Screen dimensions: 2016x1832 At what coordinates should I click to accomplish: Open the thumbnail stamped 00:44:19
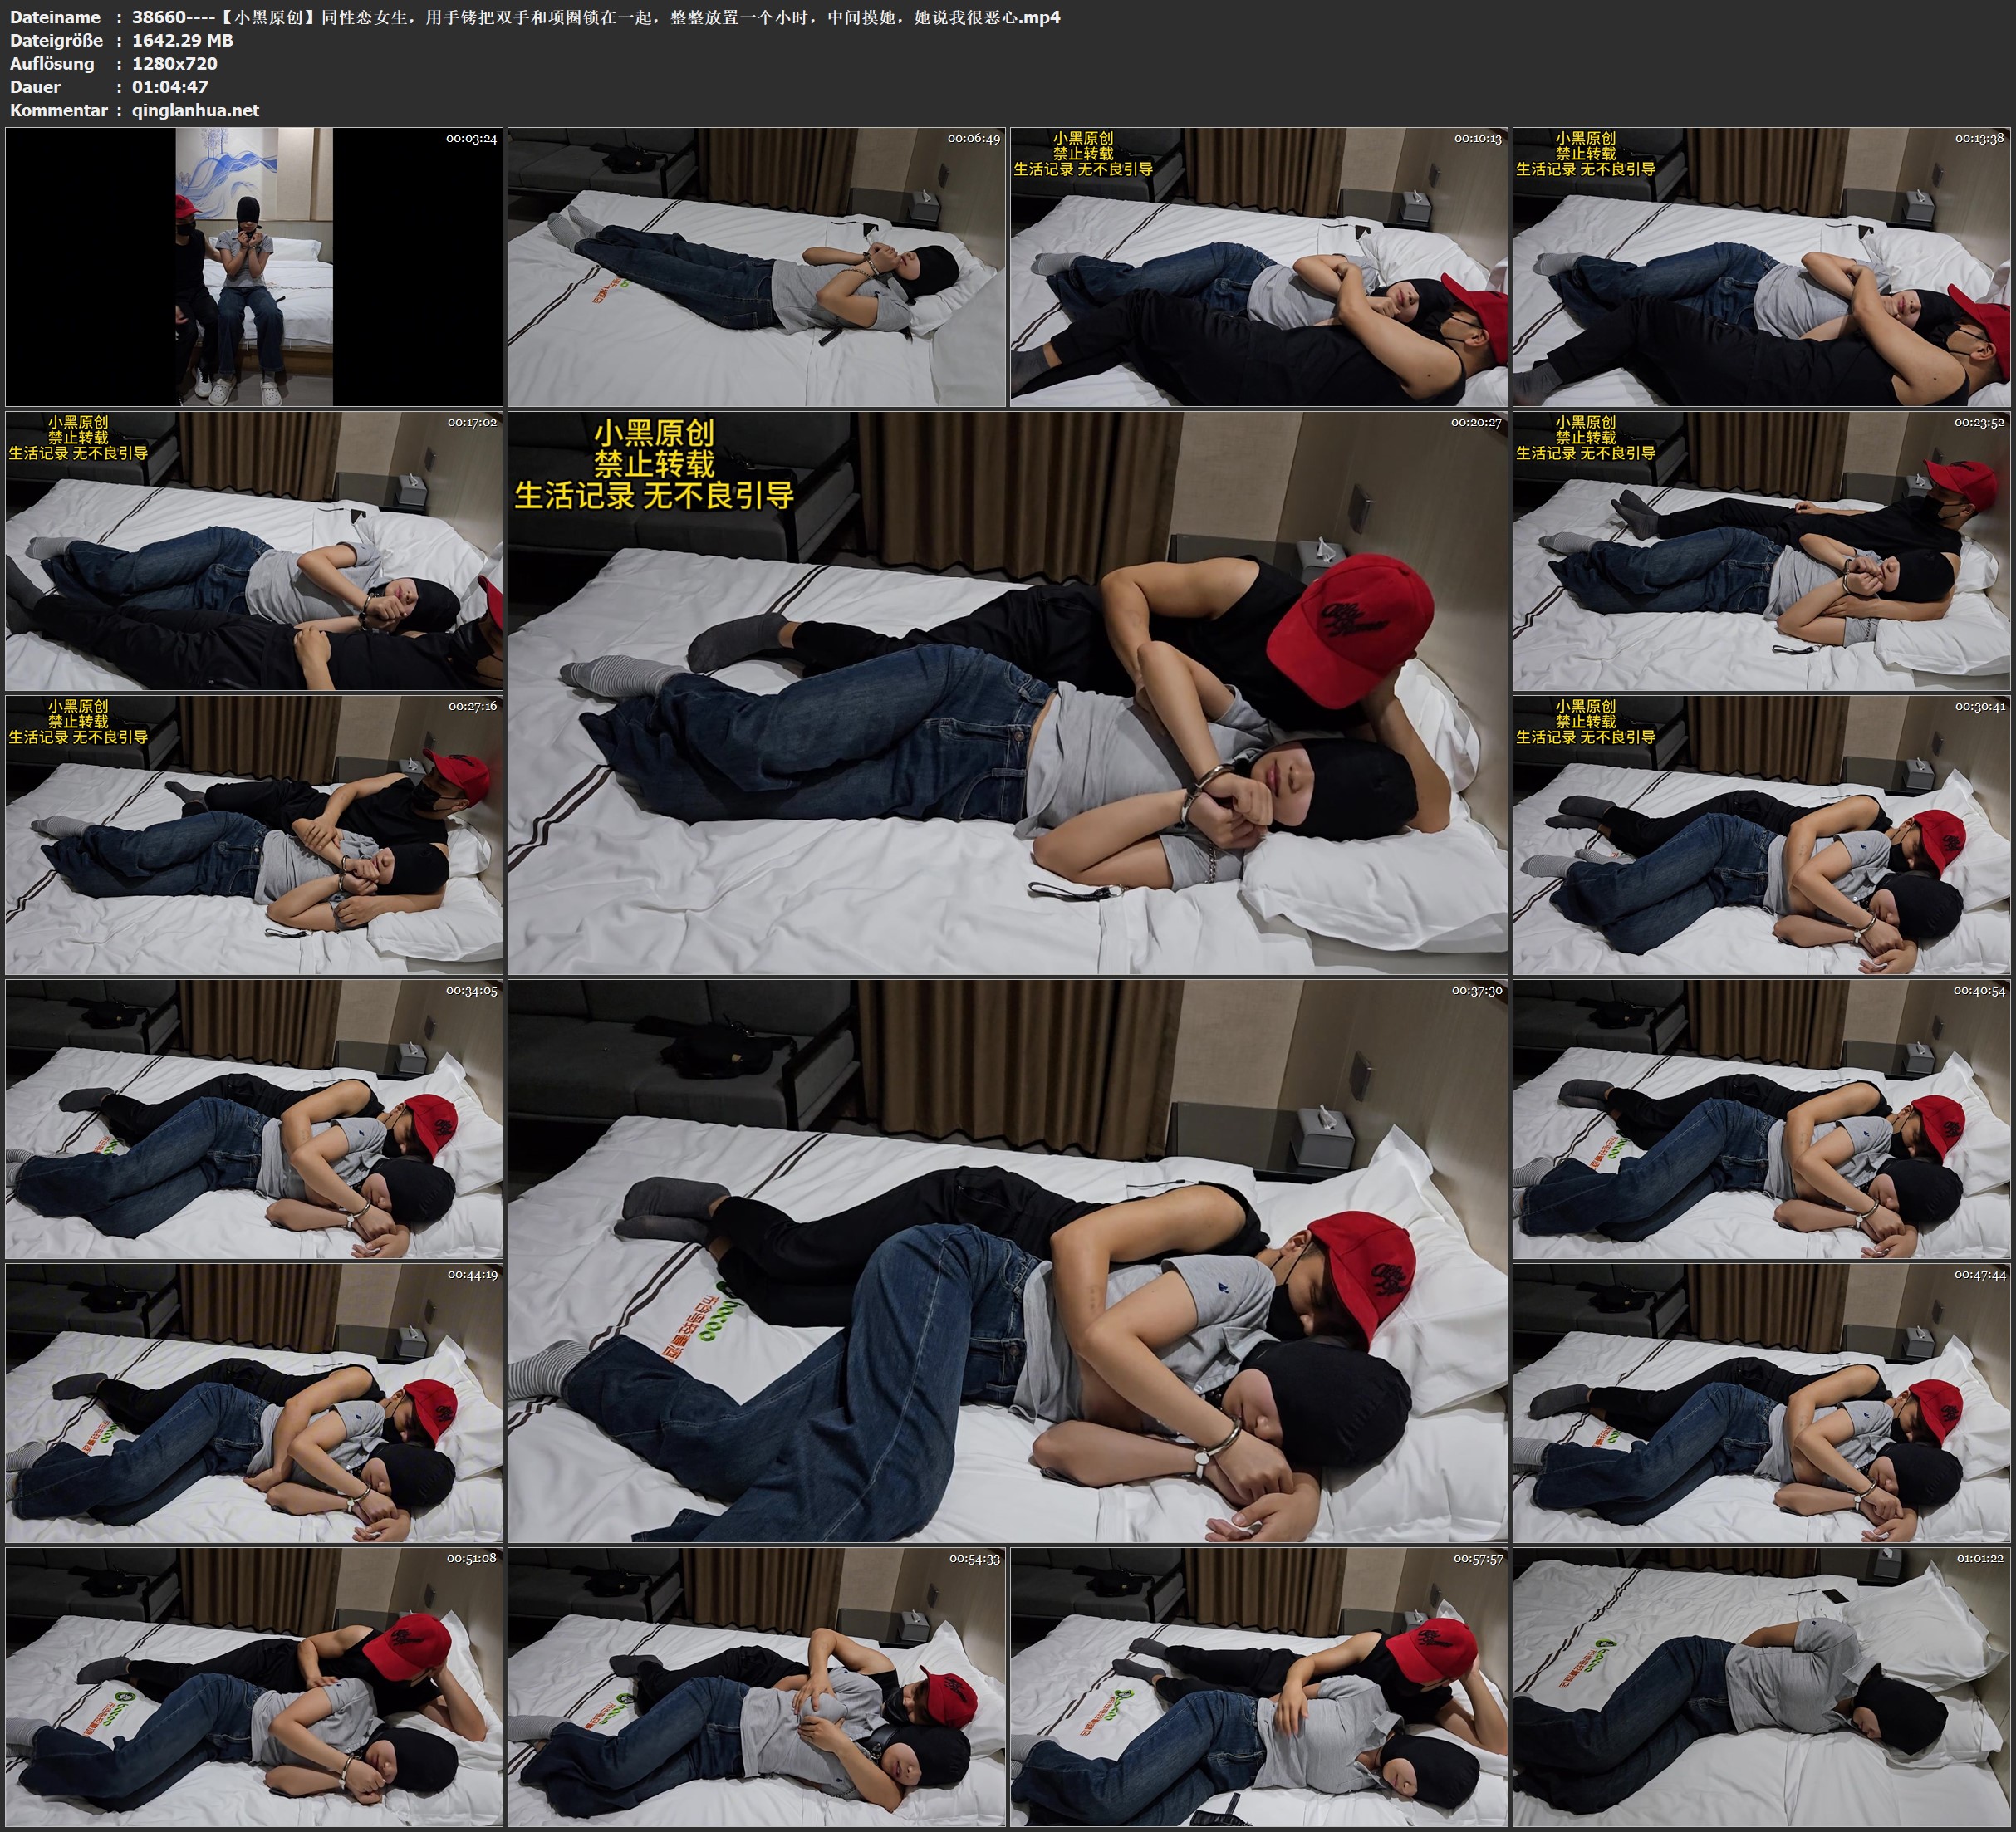pos(254,1402)
